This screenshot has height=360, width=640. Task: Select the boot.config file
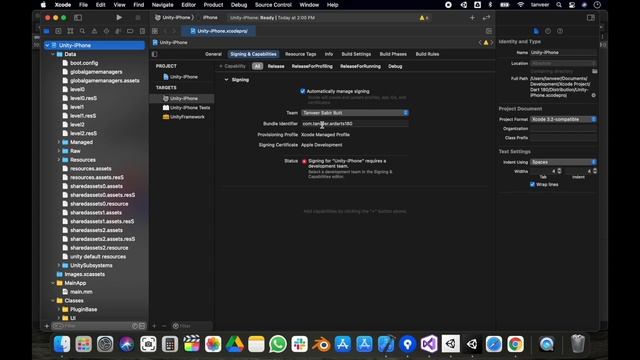(x=84, y=63)
